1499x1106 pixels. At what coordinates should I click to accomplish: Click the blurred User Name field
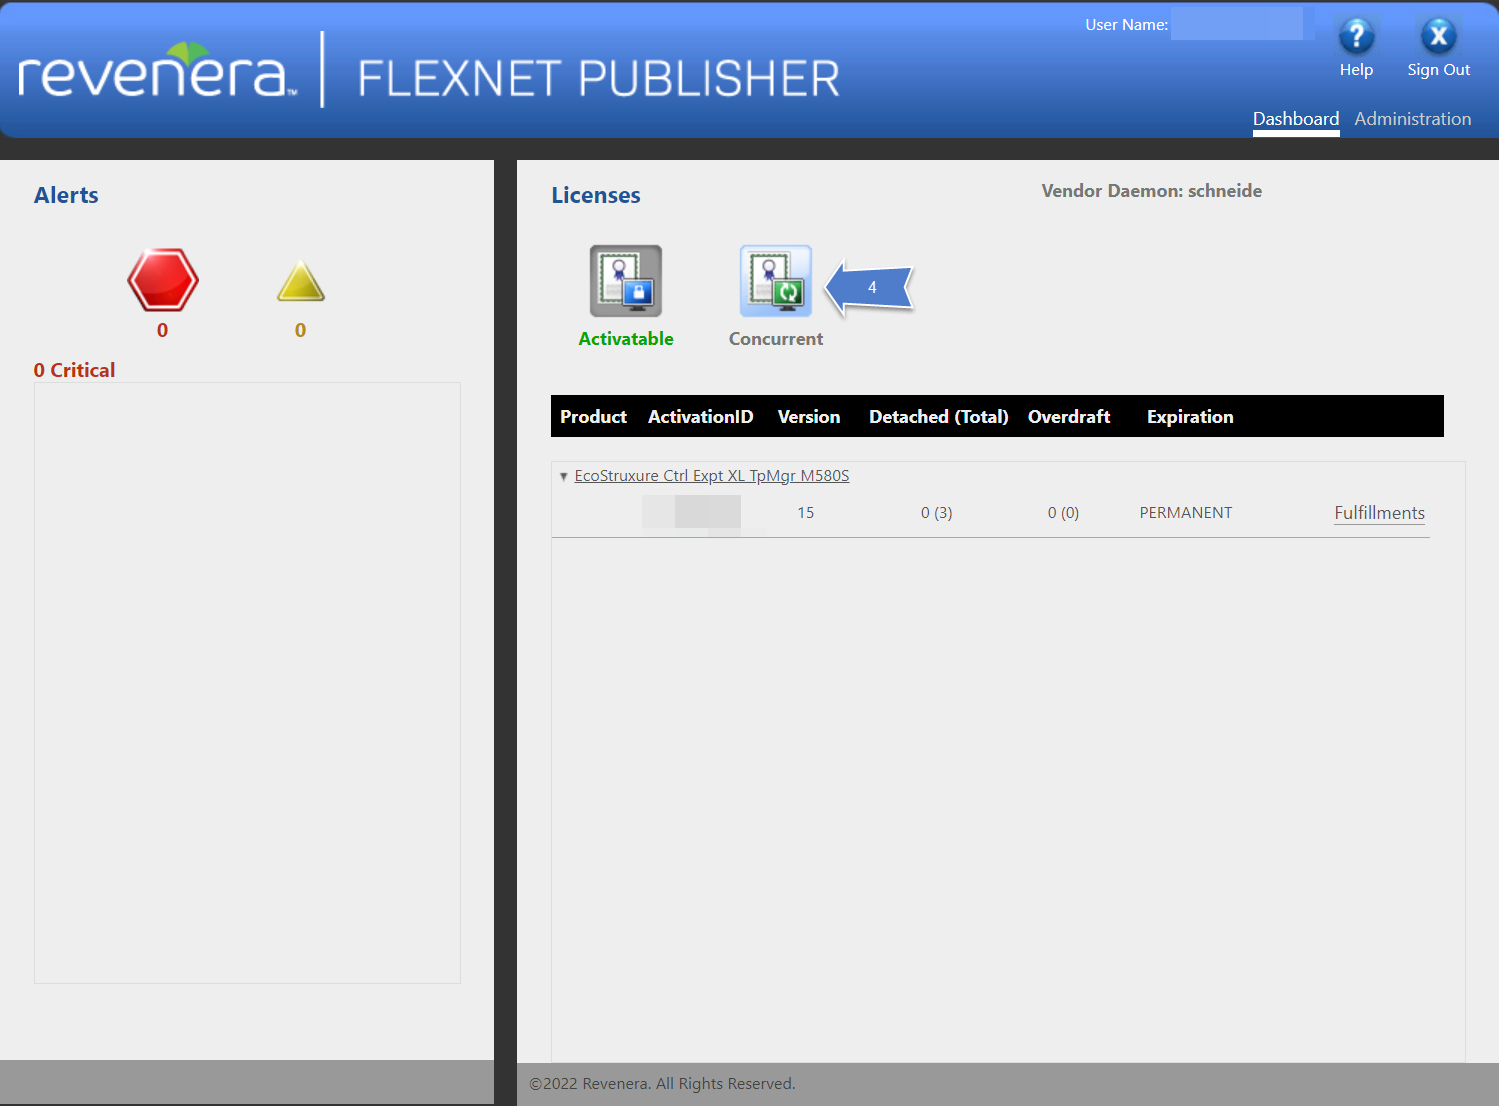point(1237,24)
